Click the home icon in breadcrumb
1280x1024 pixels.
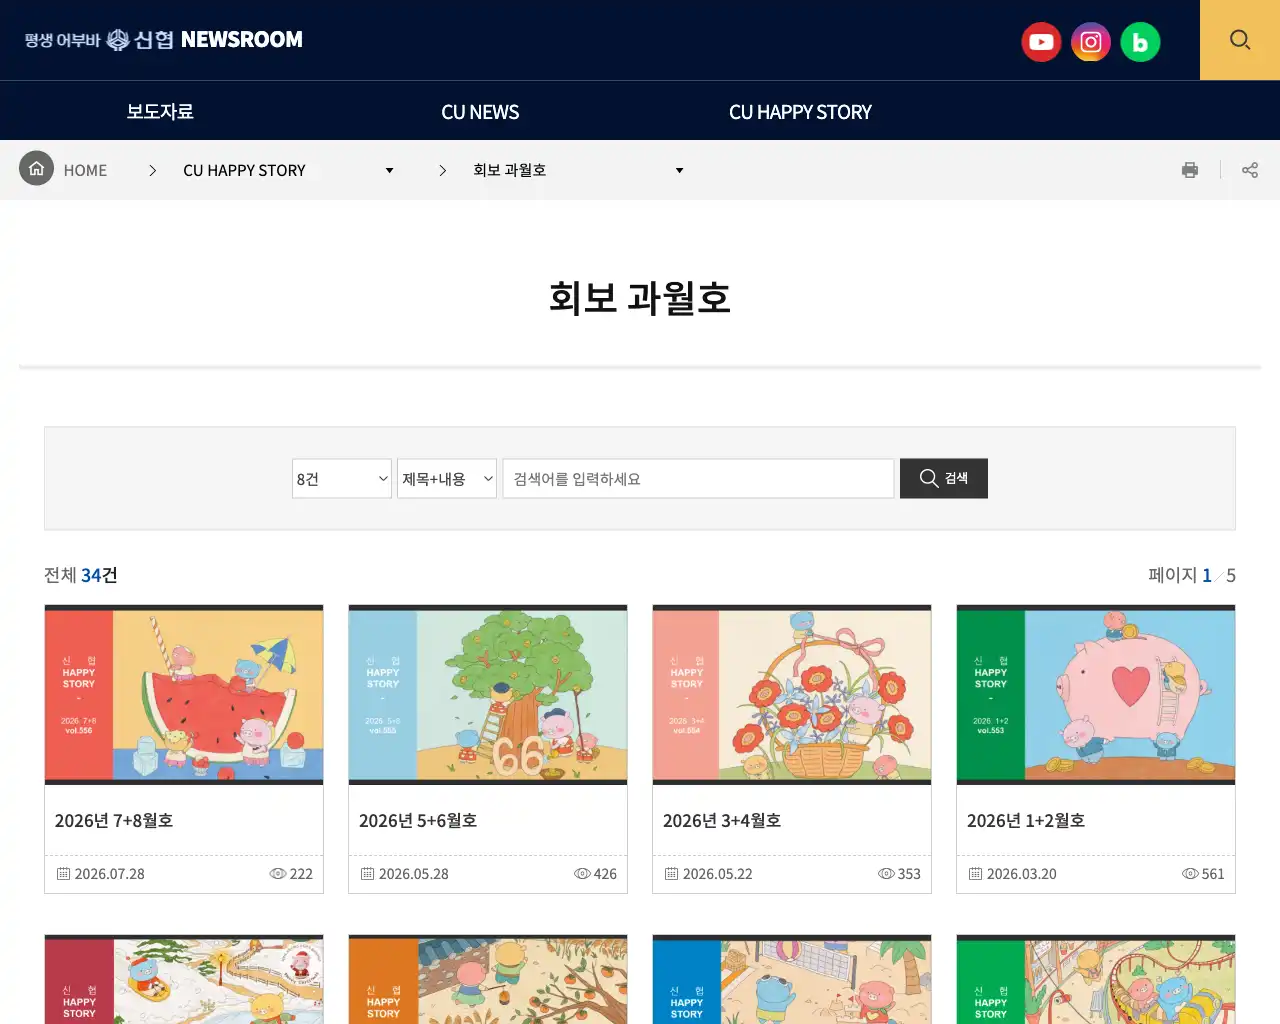click(36, 169)
